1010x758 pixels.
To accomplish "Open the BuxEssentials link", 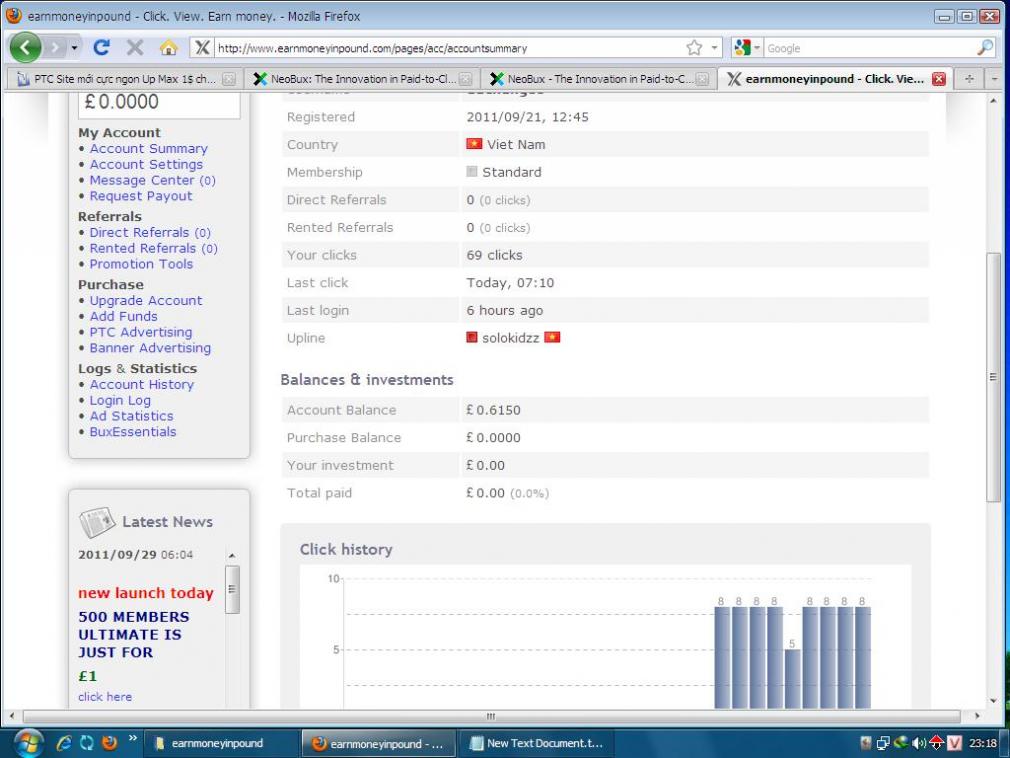I will 133,431.
